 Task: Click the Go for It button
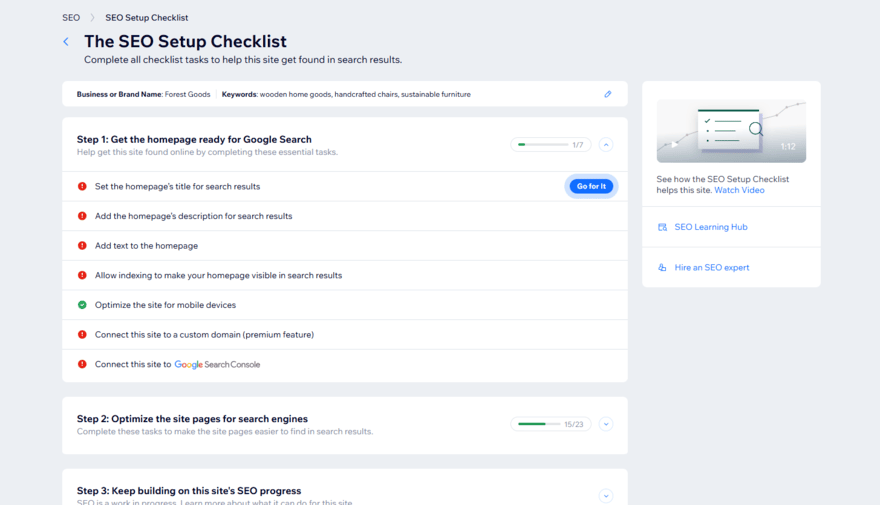tap(591, 186)
